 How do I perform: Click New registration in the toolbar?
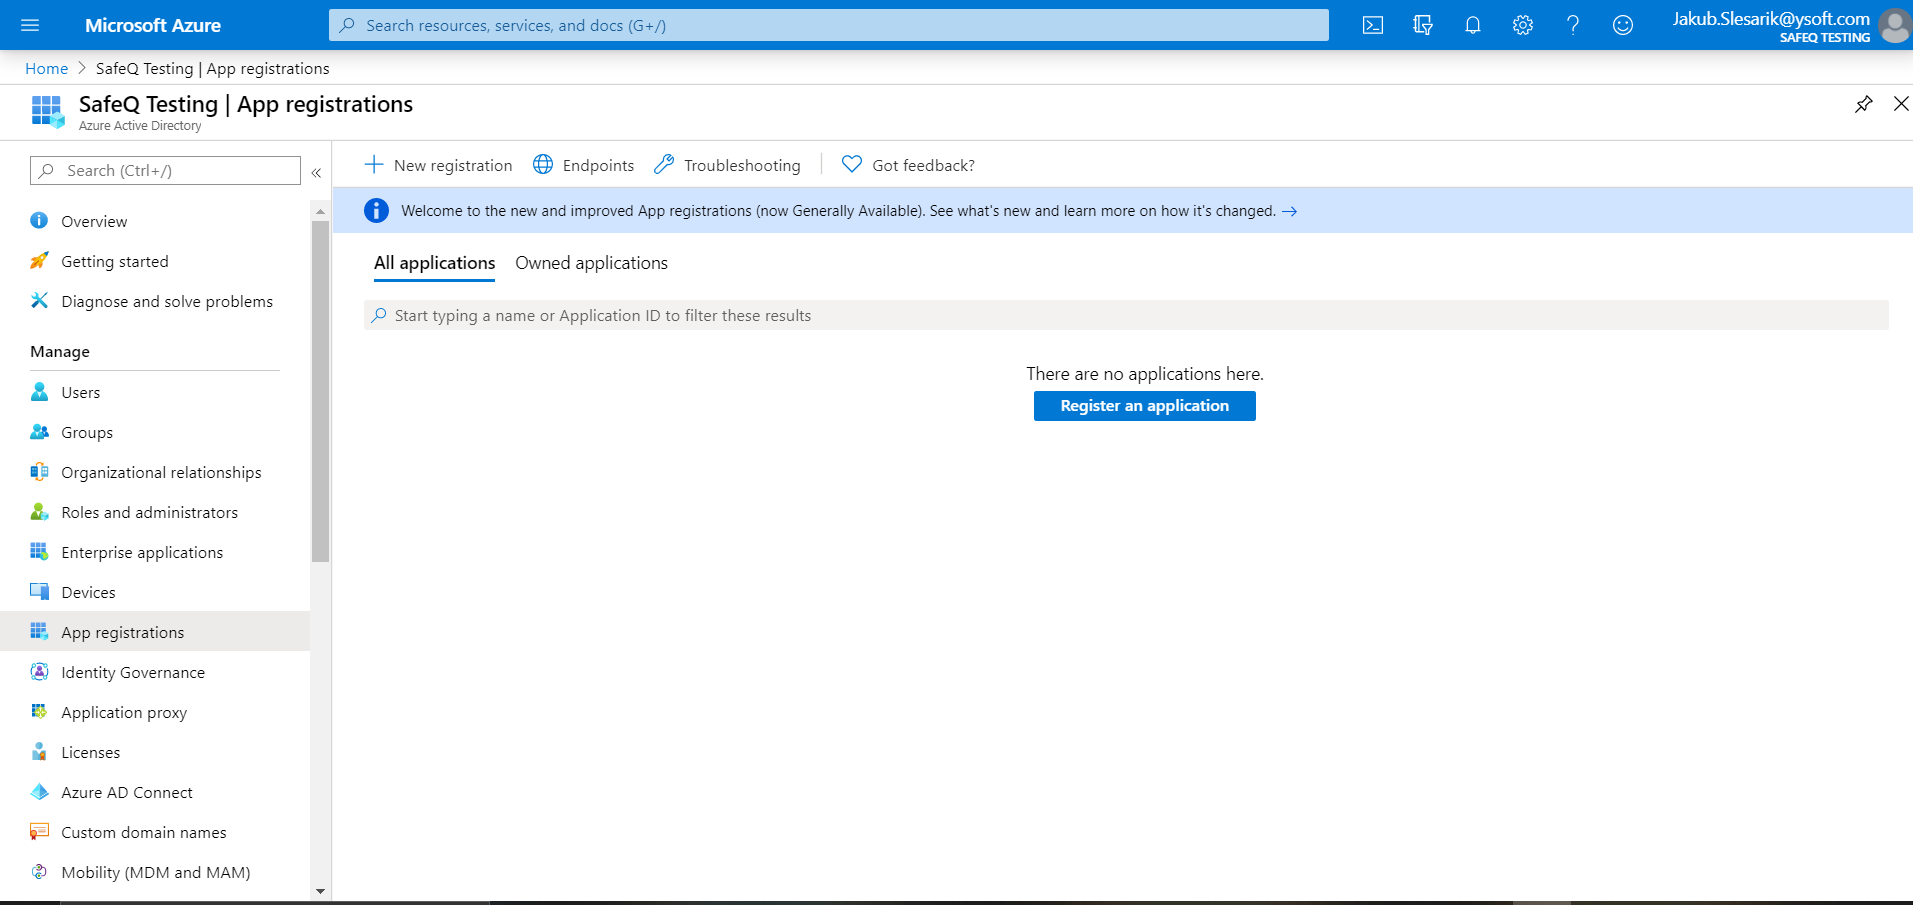click(439, 165)
